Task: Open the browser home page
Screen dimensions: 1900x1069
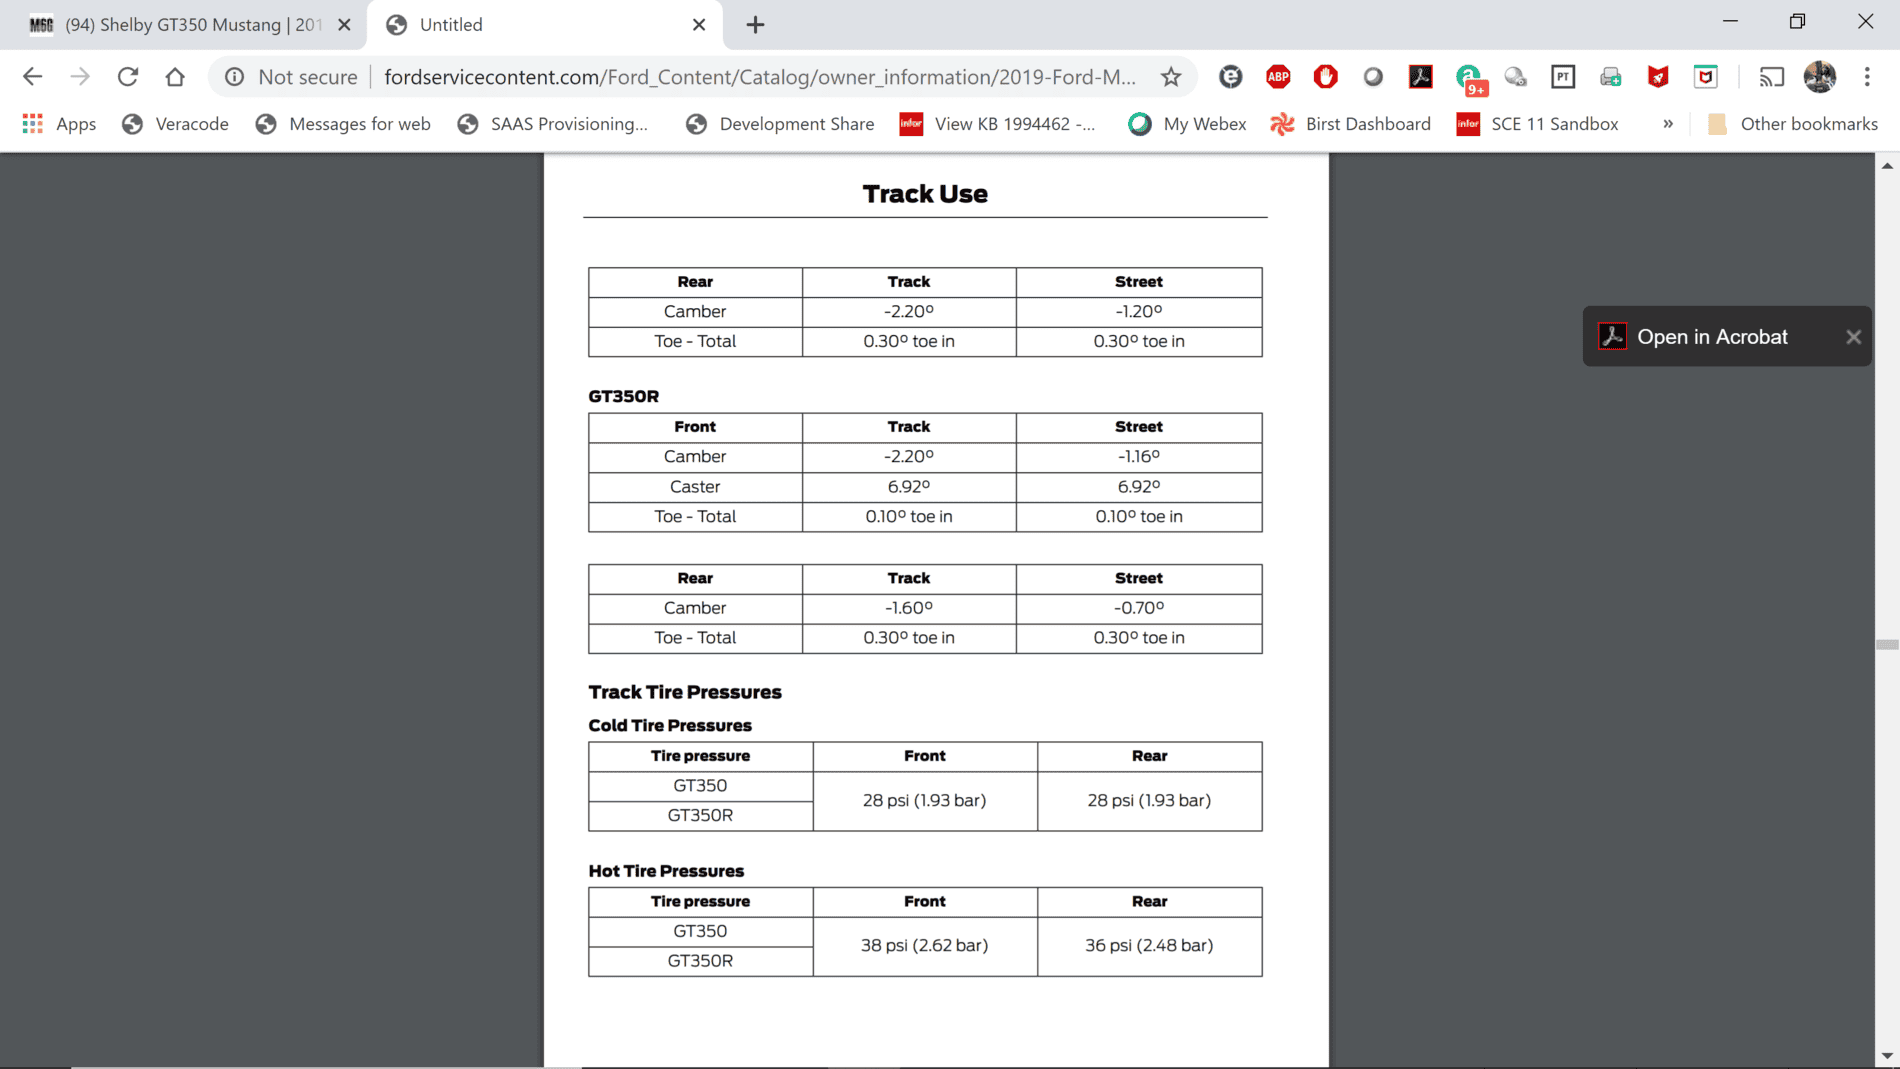Action: [175, 77]
